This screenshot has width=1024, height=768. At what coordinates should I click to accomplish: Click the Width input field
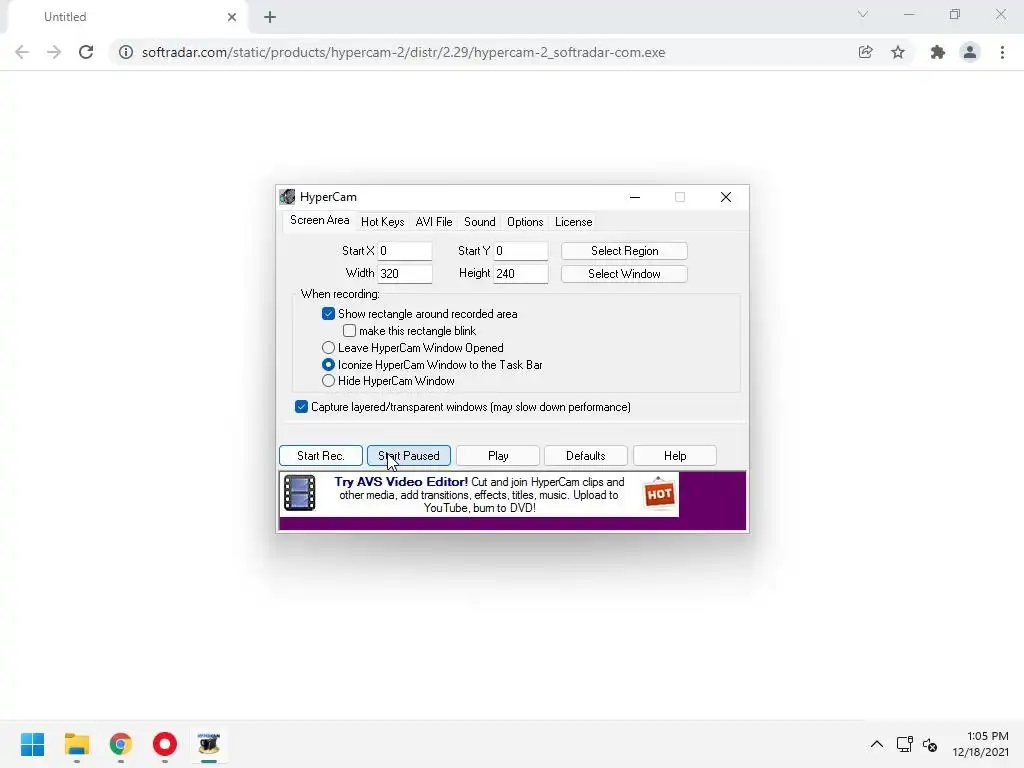[x=404, y=274]
